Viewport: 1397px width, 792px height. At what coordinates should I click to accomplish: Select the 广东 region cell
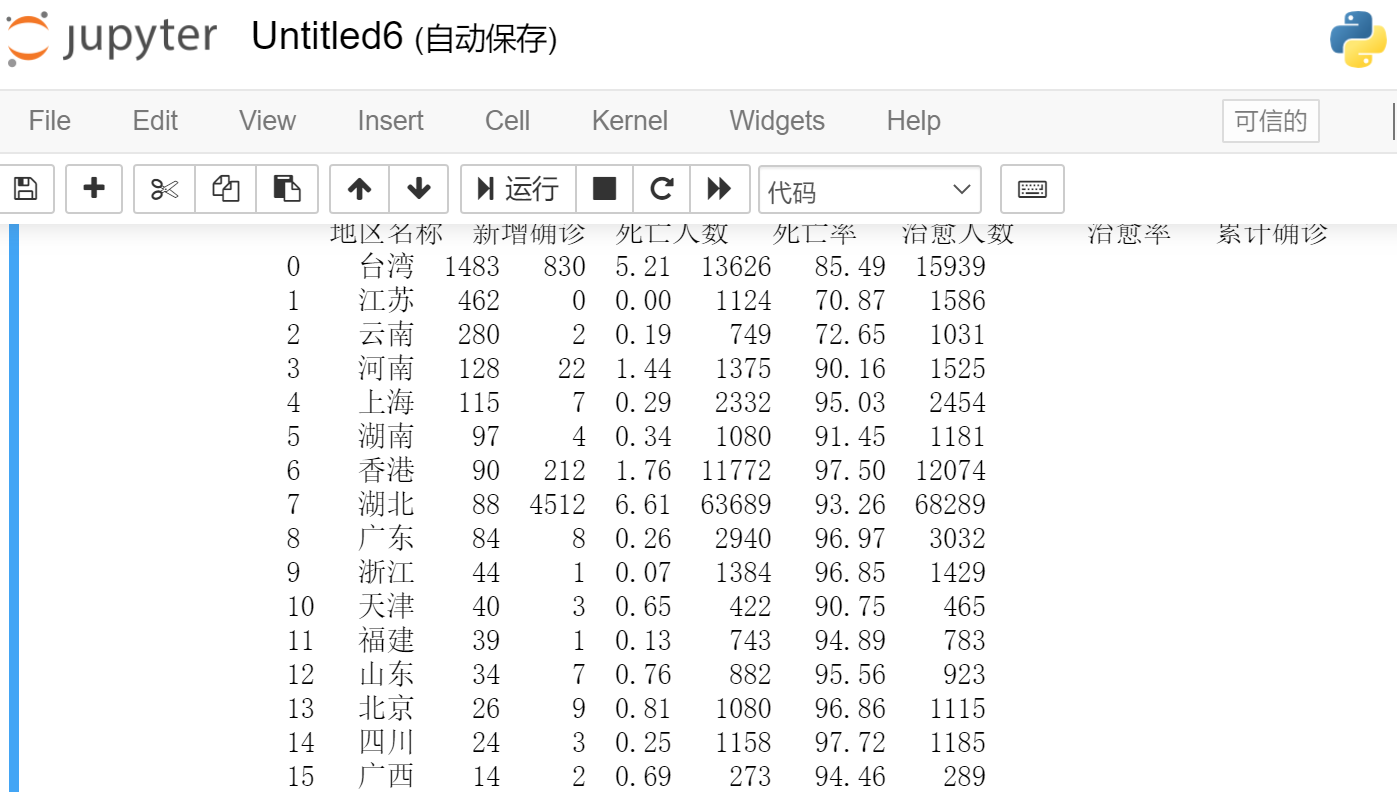click(x=386, y=538)
